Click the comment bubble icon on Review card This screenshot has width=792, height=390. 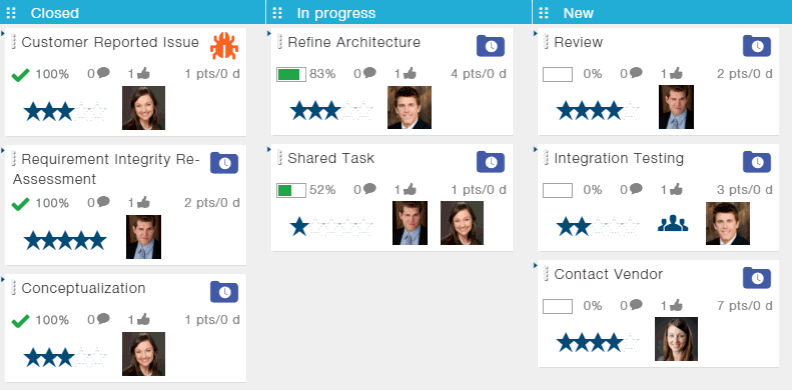coord(636,73)
